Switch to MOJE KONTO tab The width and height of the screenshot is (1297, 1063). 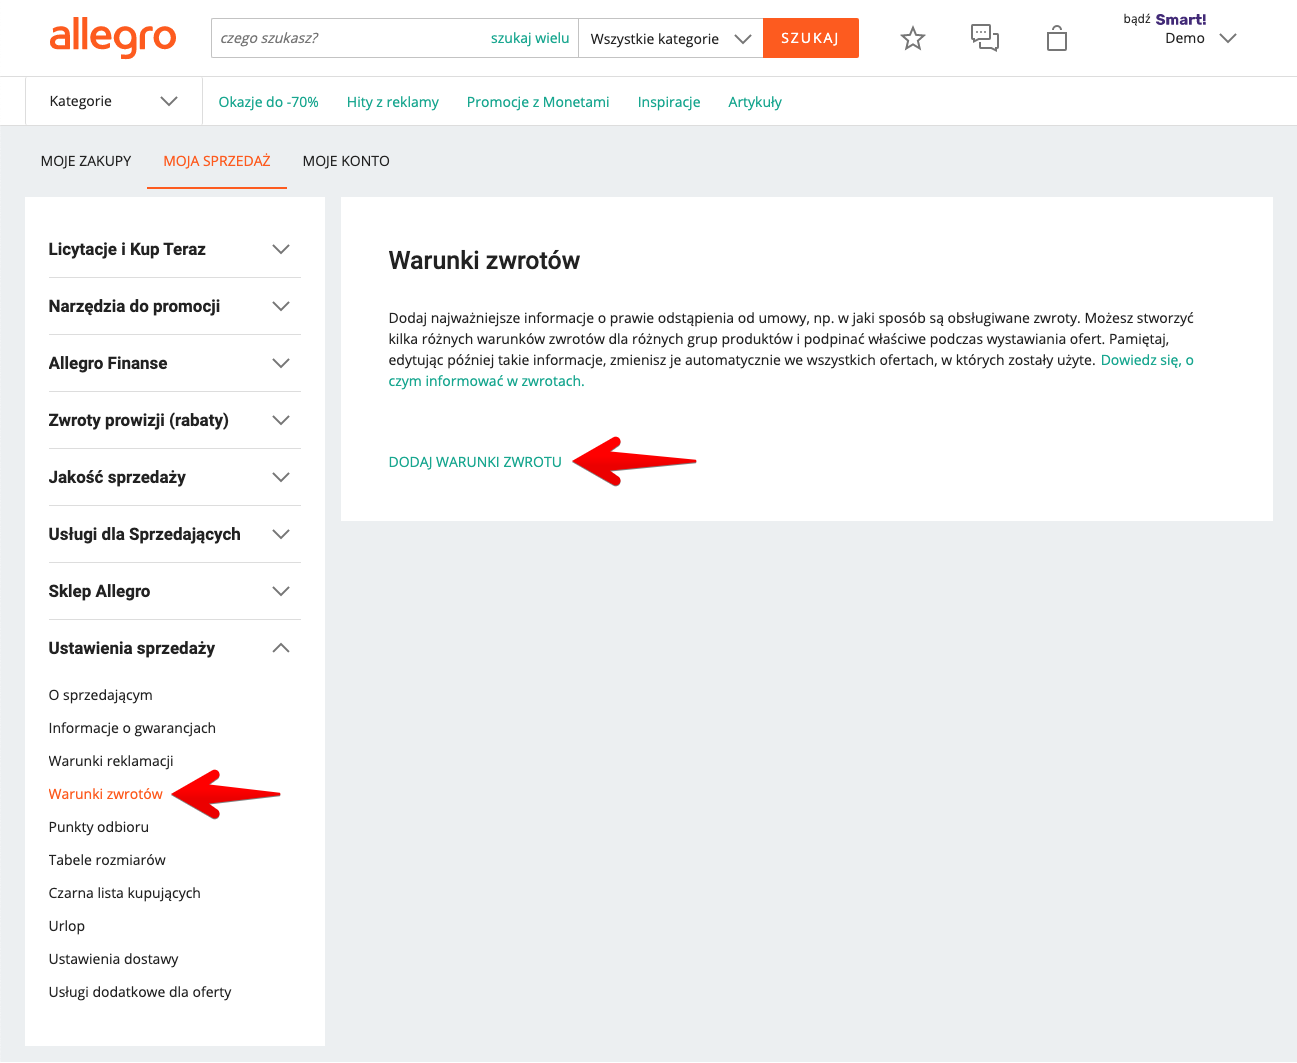click(x=346, y=161)
